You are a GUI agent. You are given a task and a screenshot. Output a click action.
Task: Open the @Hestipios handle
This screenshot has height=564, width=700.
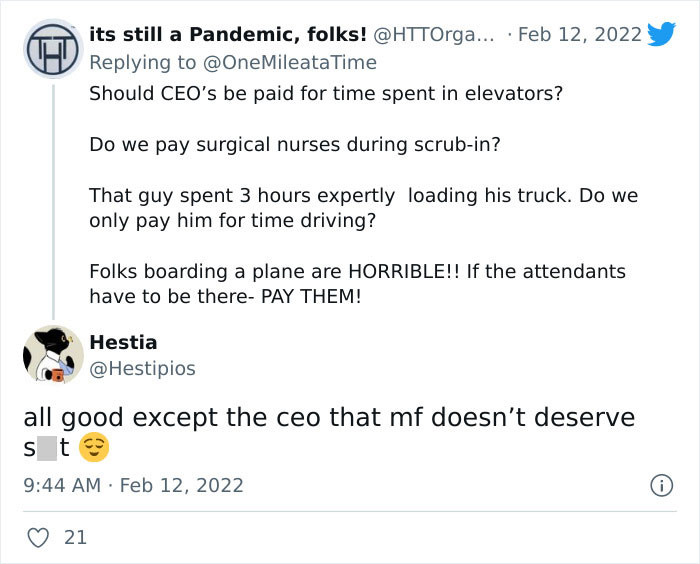(142, 369)
